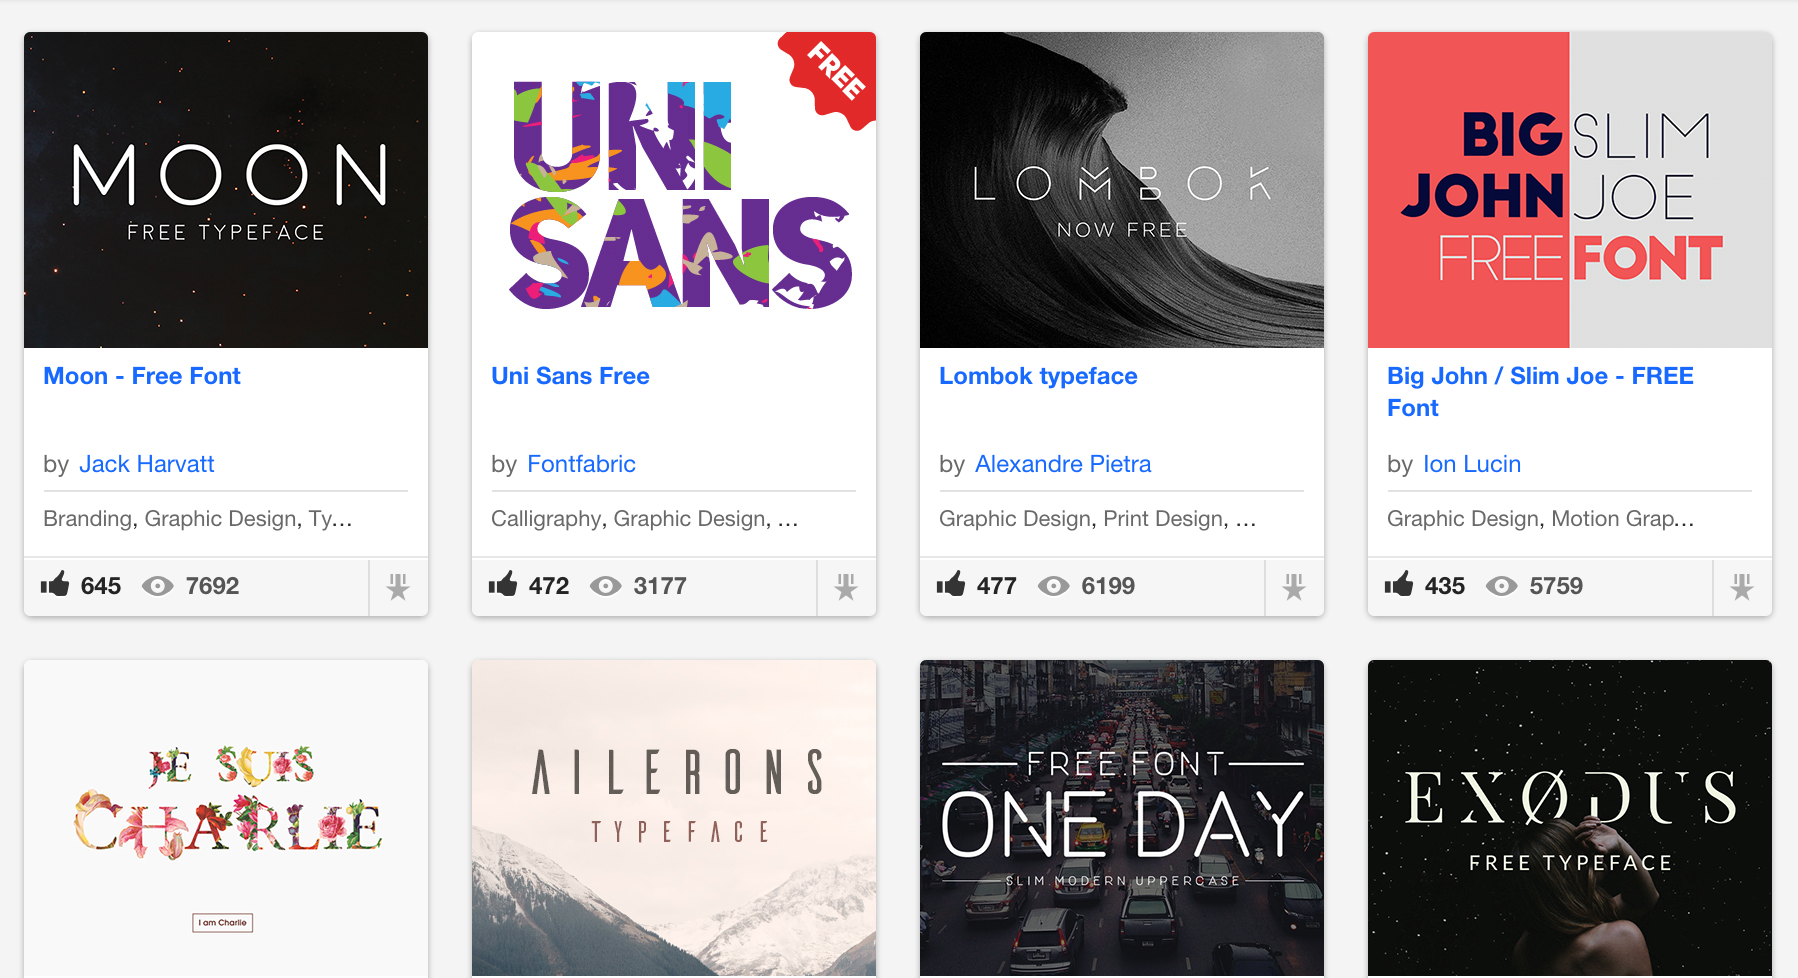Viewport: 1798px width, 978px height.
Task: Click the 5759 views count on Big John card
Action: 1556,586
